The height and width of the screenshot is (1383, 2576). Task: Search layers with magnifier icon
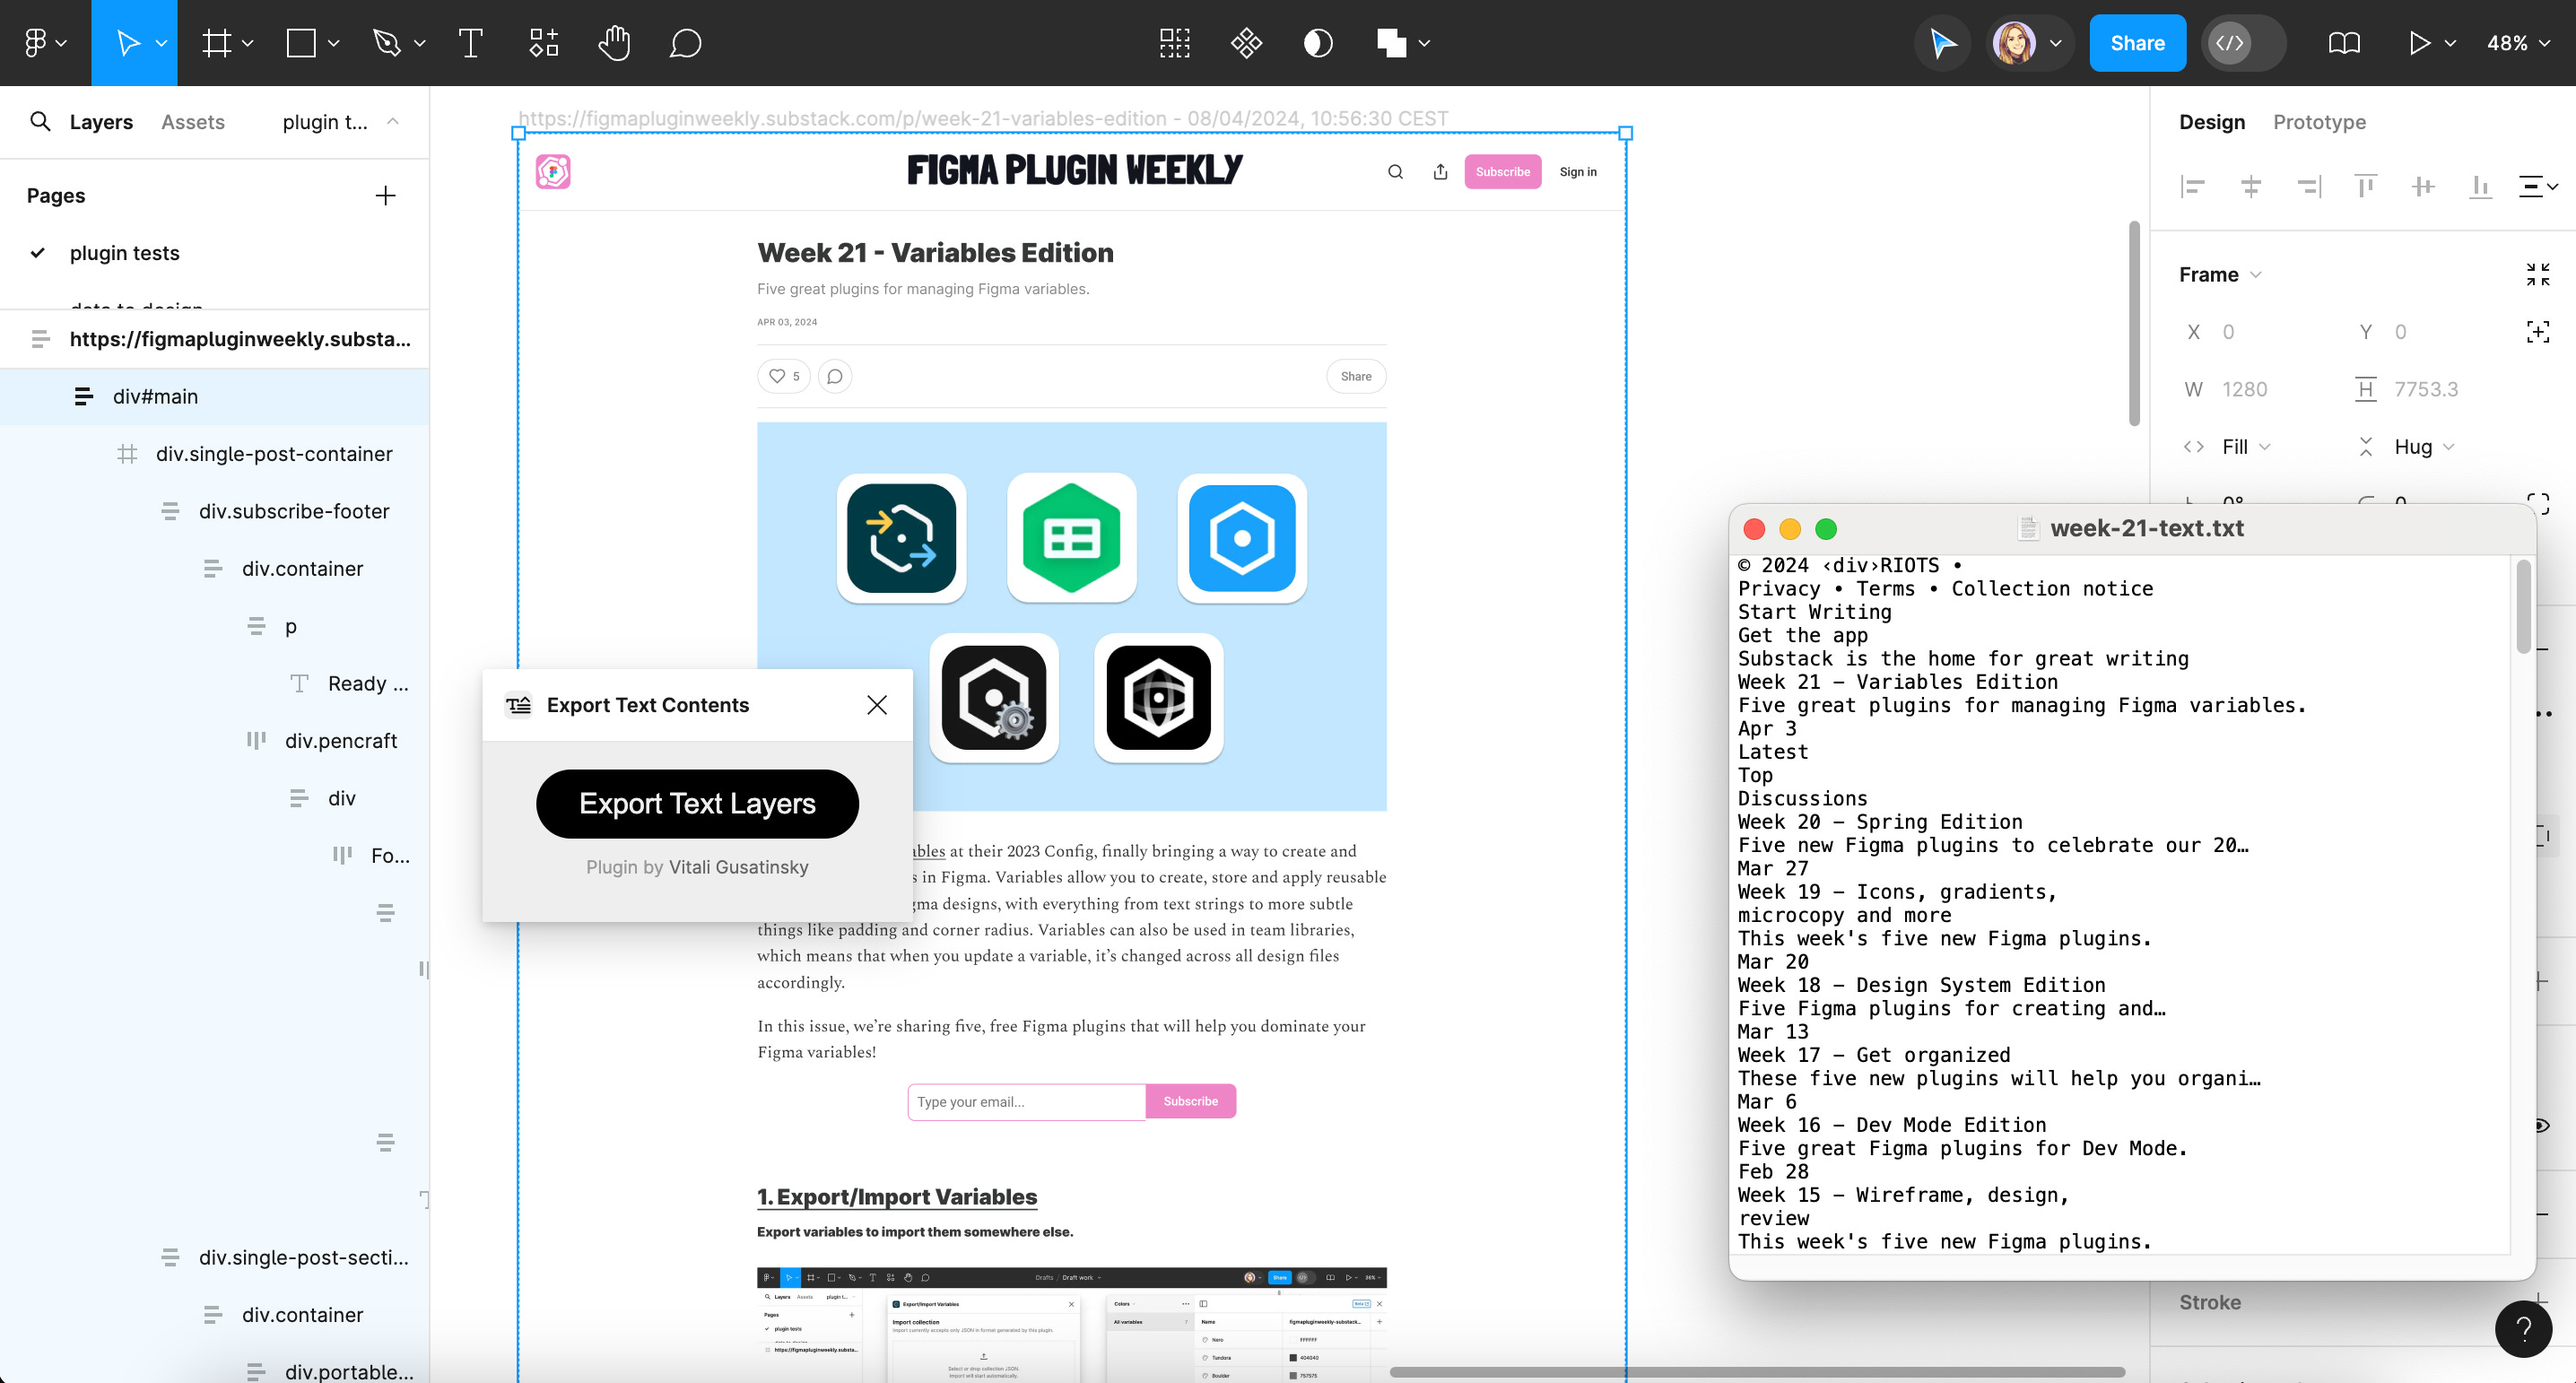[40, 122]
